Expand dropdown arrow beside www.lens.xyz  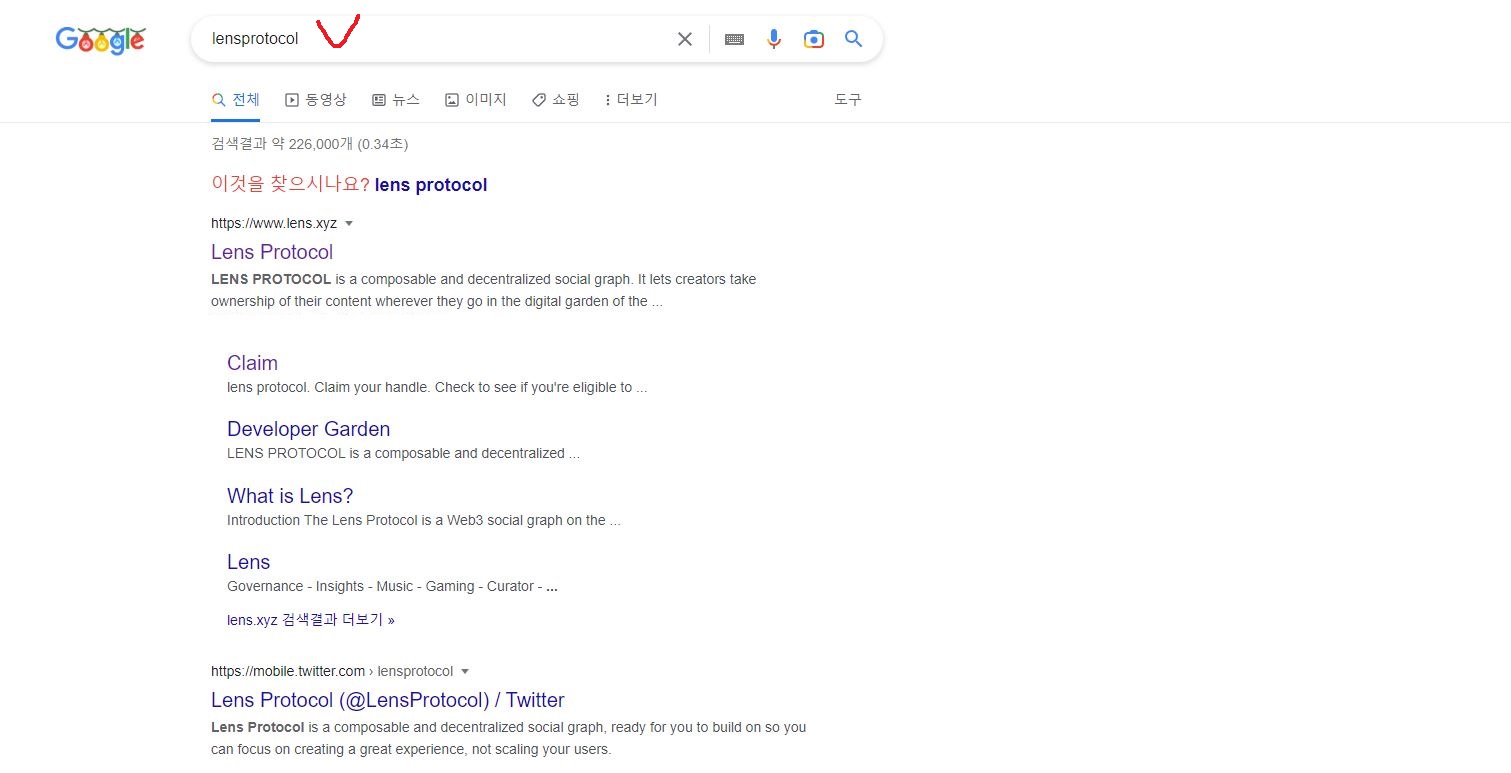(x=349, y=224)
